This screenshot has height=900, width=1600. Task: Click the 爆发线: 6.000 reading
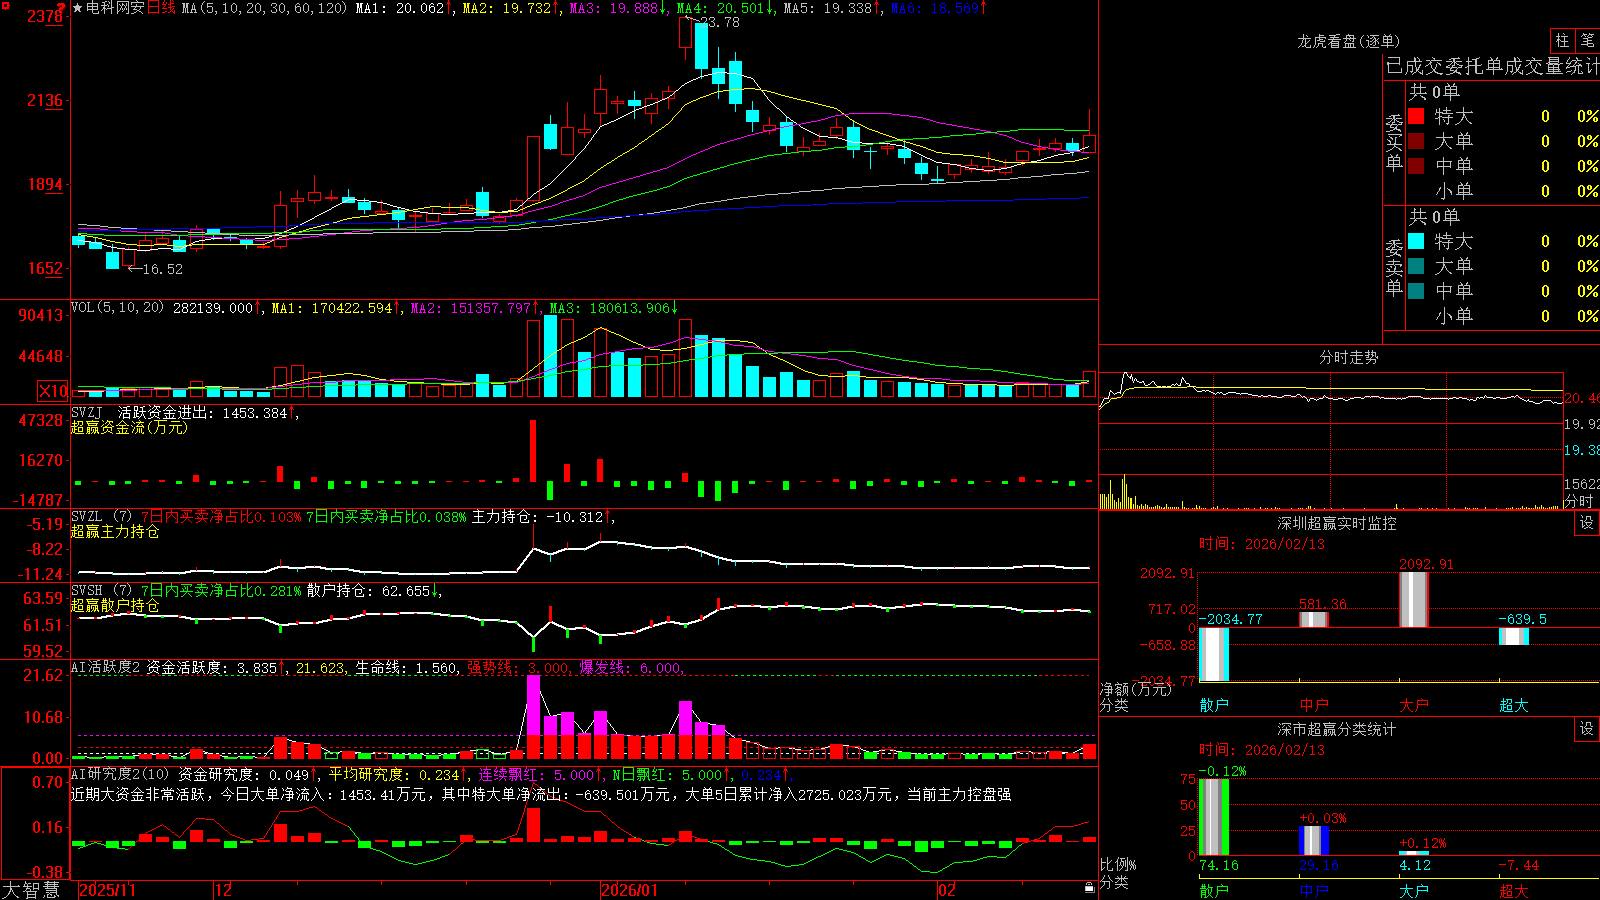pyautogui.click(x=632, y=668)
